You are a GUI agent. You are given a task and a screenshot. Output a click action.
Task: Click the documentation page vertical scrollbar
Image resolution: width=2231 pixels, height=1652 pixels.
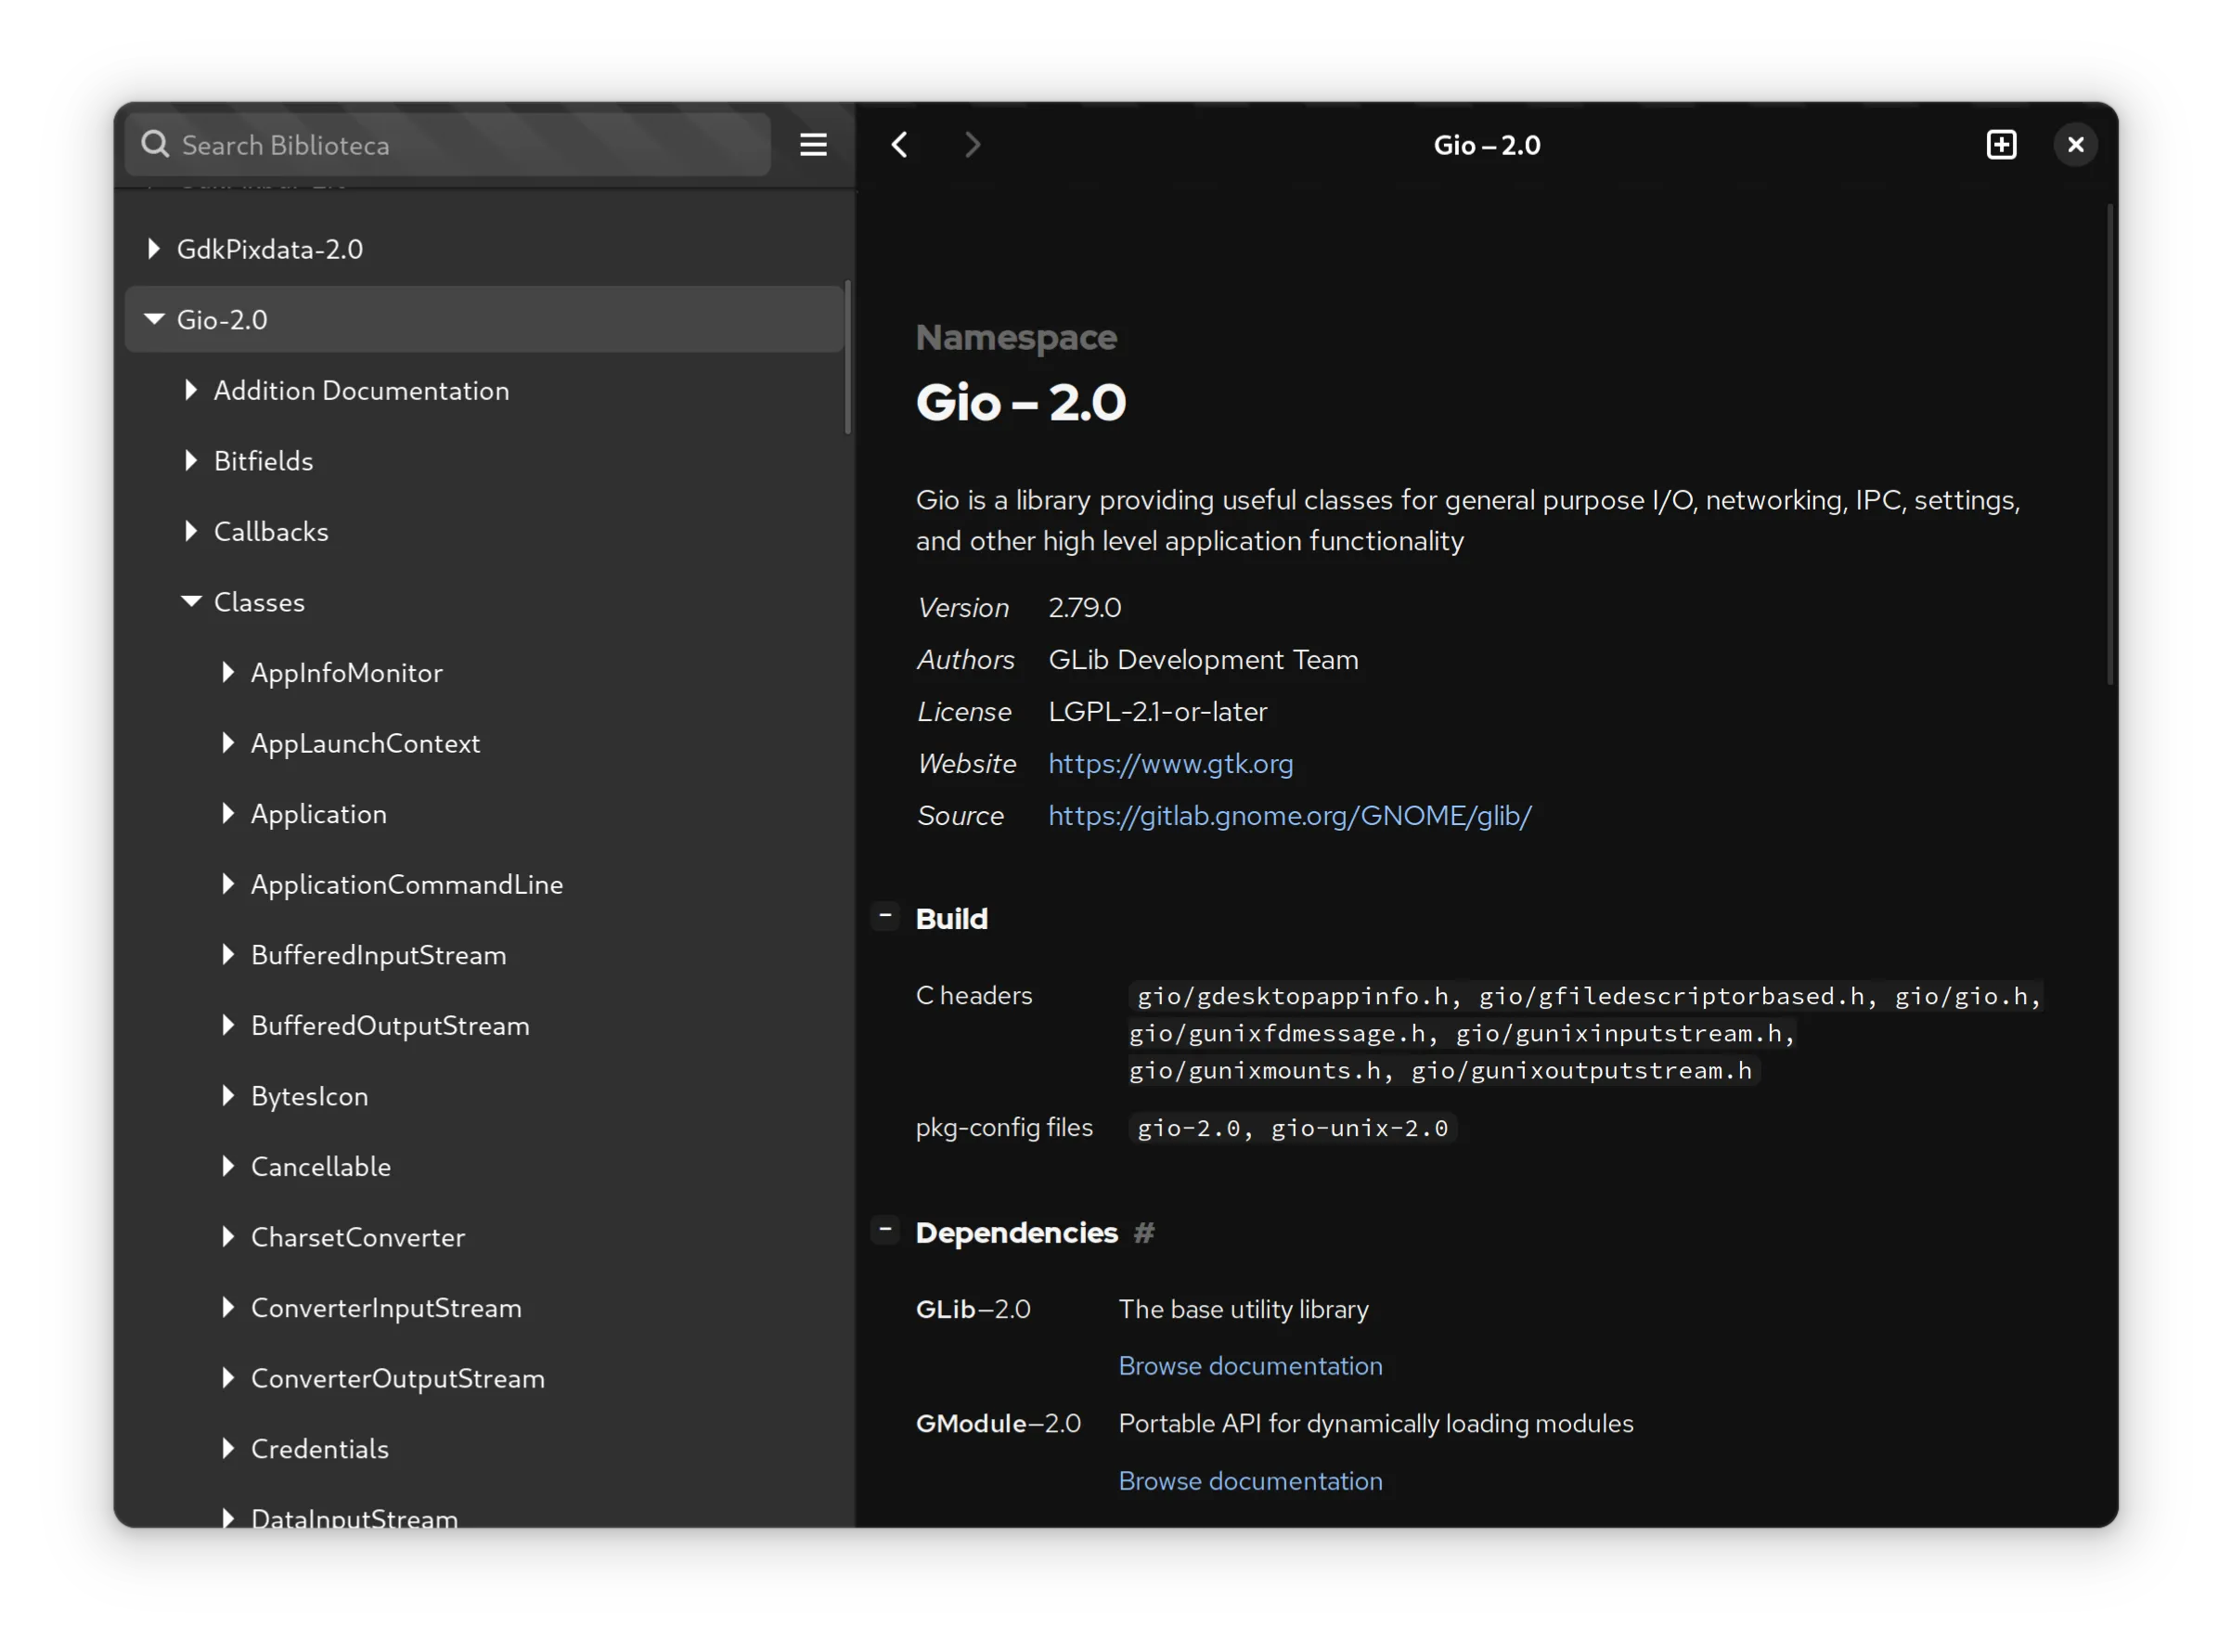2110,445
